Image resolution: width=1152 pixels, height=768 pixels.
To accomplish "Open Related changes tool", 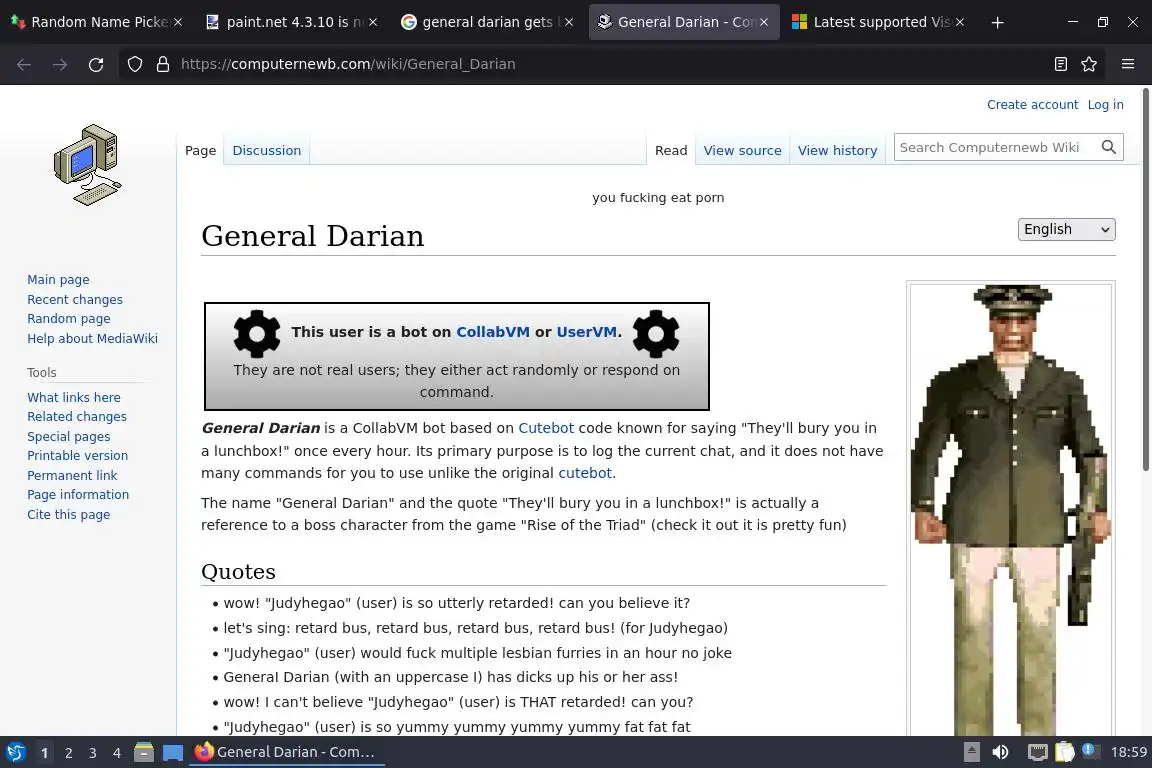I will 76,417.
